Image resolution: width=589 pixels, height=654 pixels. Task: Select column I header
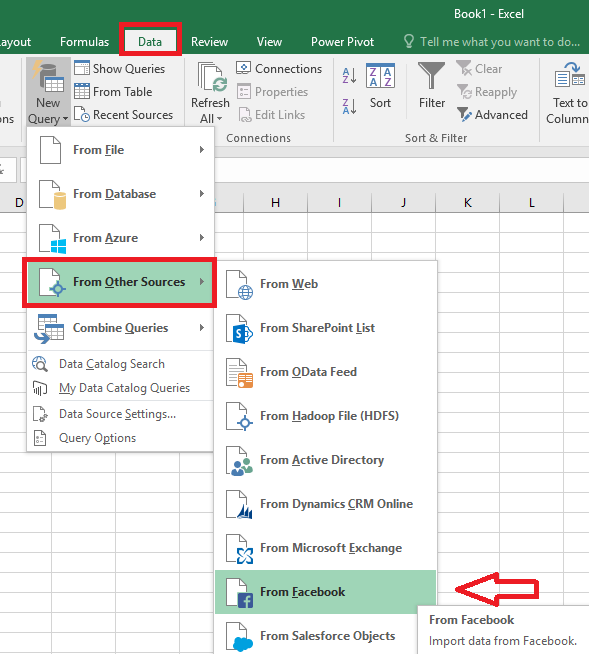point(340,203)
